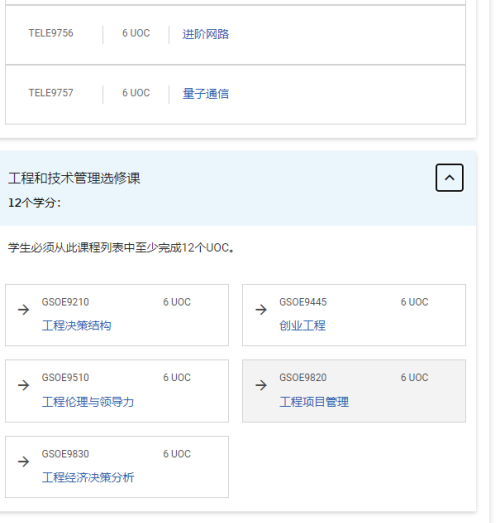This screenshot has height=523, width=500.
Task: Select the TELE9757 course row
Action: (x=235, y=95)
